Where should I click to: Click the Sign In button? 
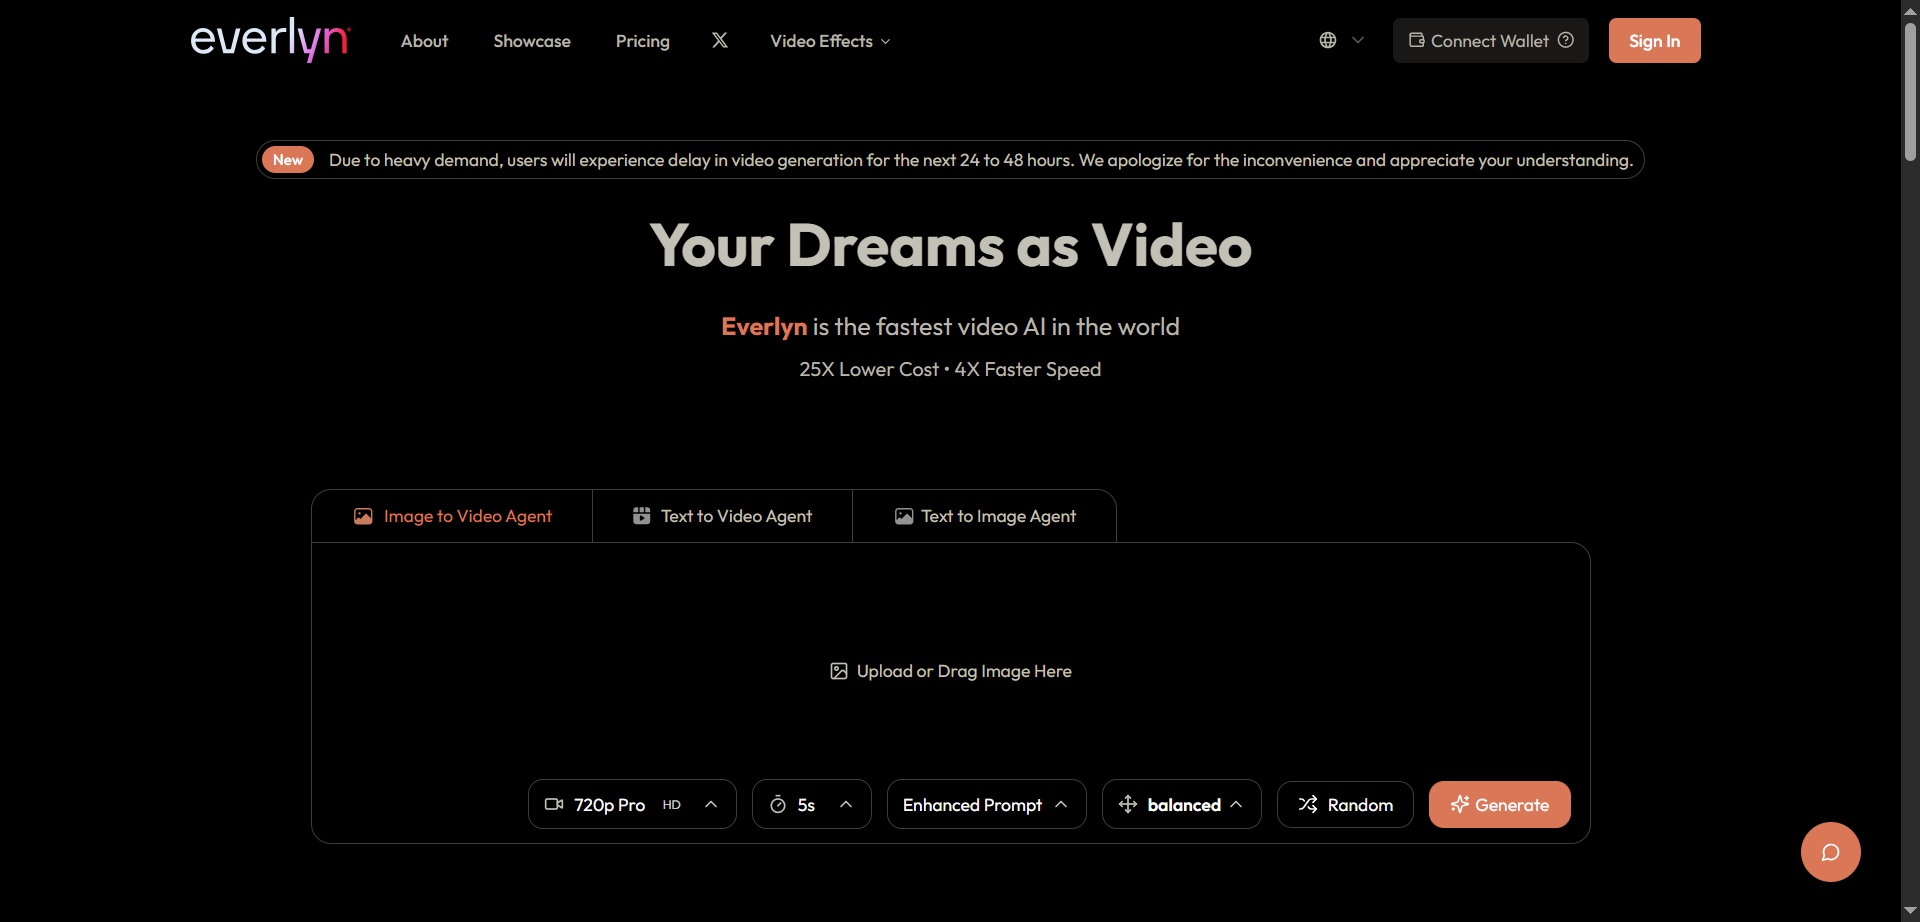pos(1654,40)
